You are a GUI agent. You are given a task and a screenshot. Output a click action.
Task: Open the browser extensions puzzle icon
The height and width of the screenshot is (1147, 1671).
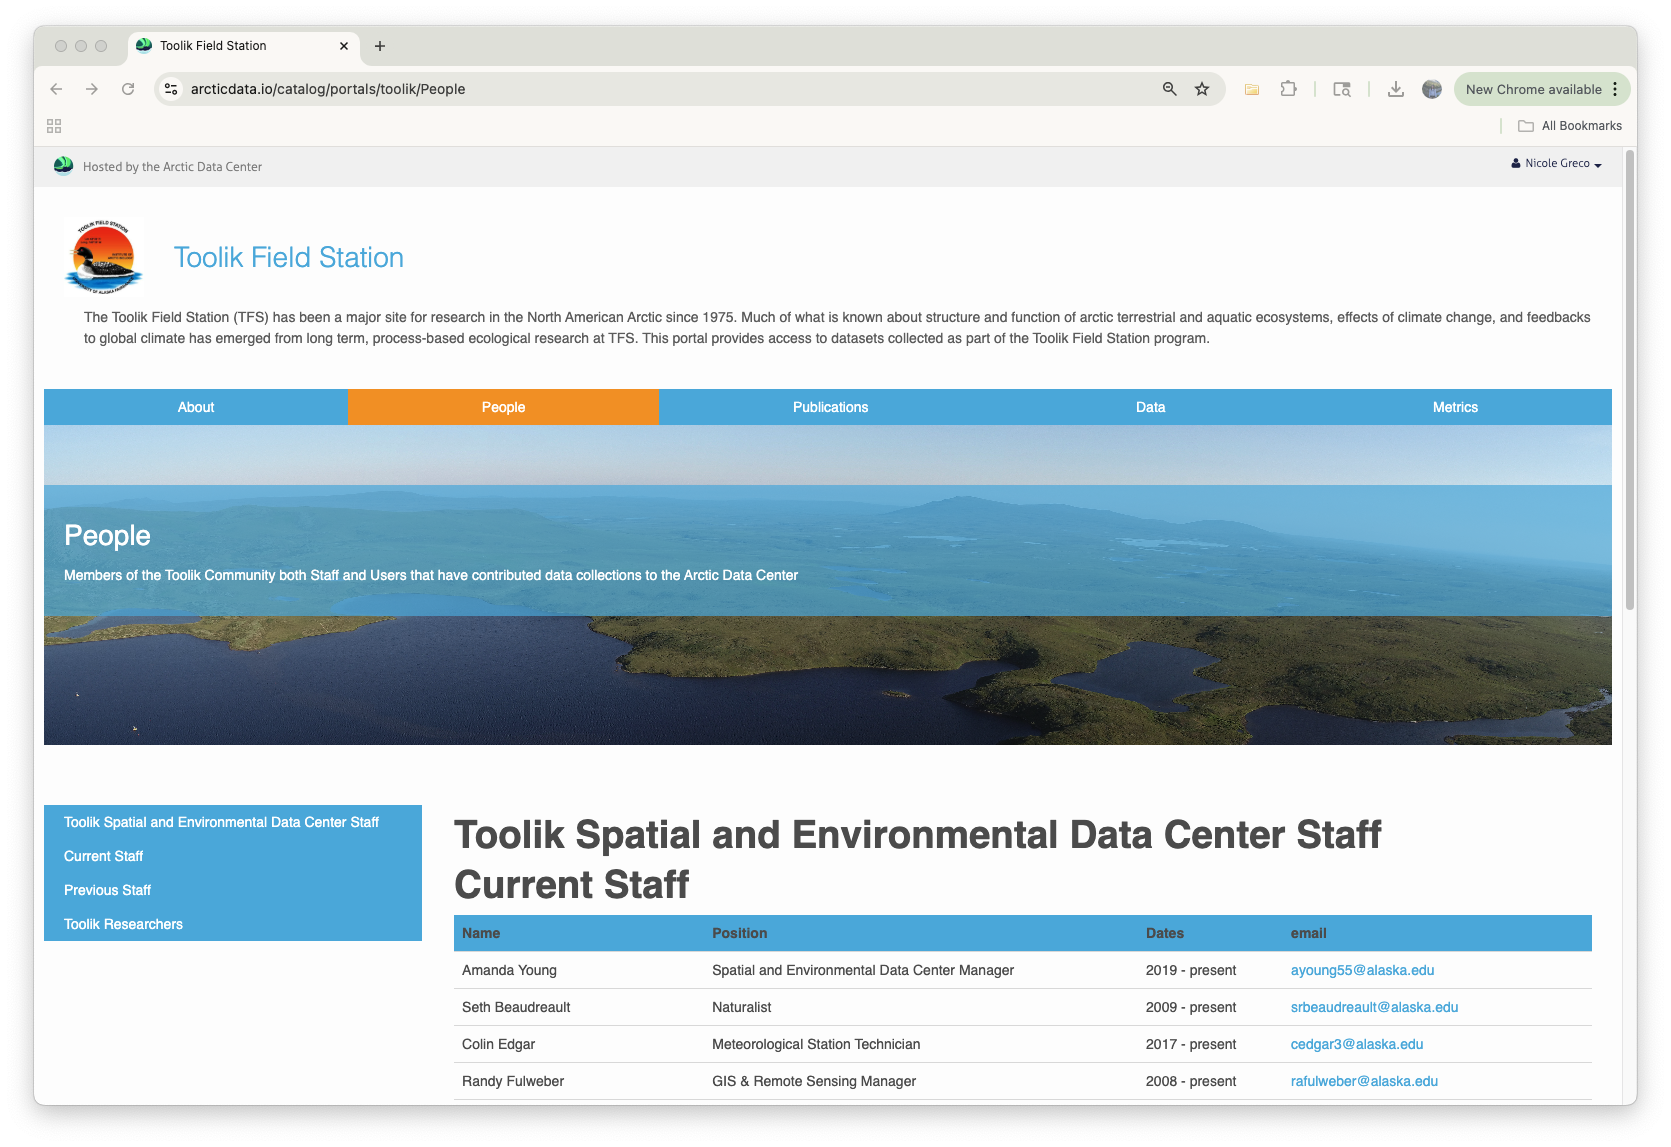[1288, 89]
